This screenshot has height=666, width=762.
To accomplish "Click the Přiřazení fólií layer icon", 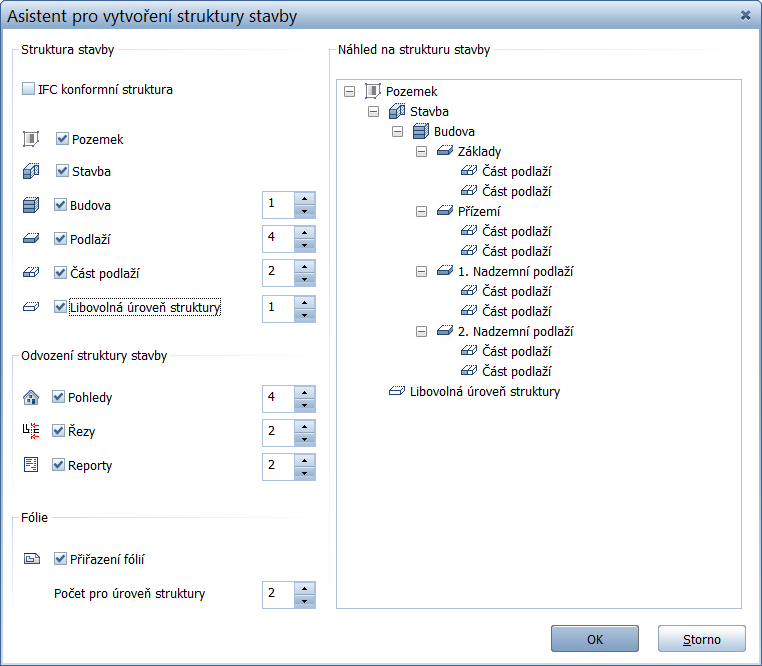I will pos(30,559).
